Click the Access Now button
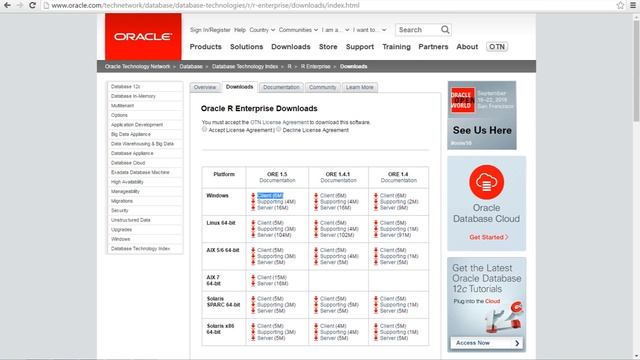The height and width of the screenshot is (360, 640). click(x=487, y=343)
